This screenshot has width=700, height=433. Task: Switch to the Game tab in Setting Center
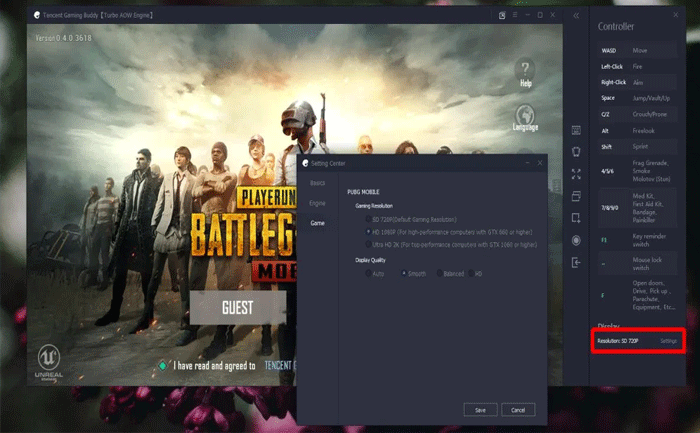(317, 223)
